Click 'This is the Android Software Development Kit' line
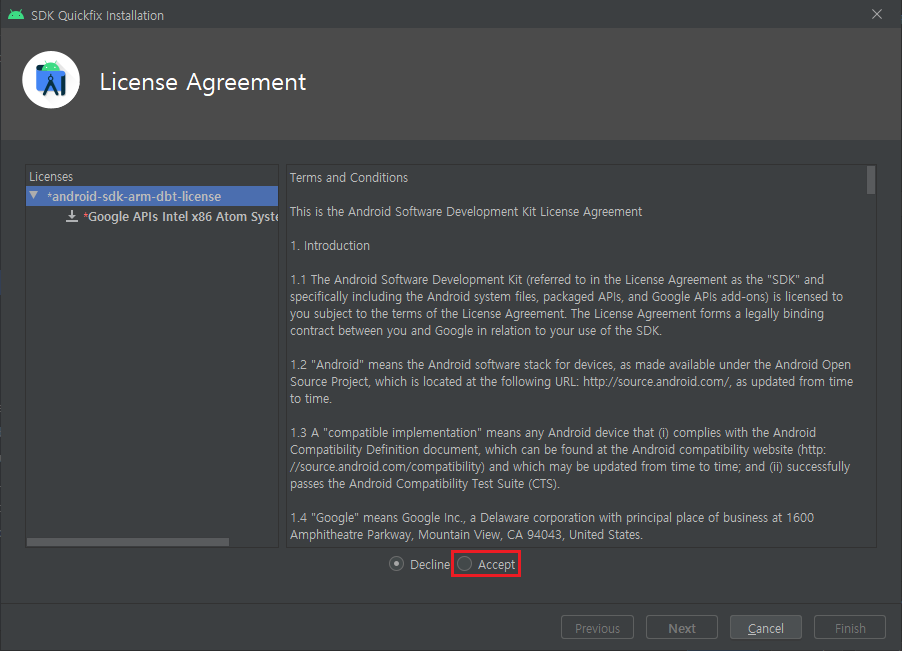The image size is (902, 651). (466, 212)
